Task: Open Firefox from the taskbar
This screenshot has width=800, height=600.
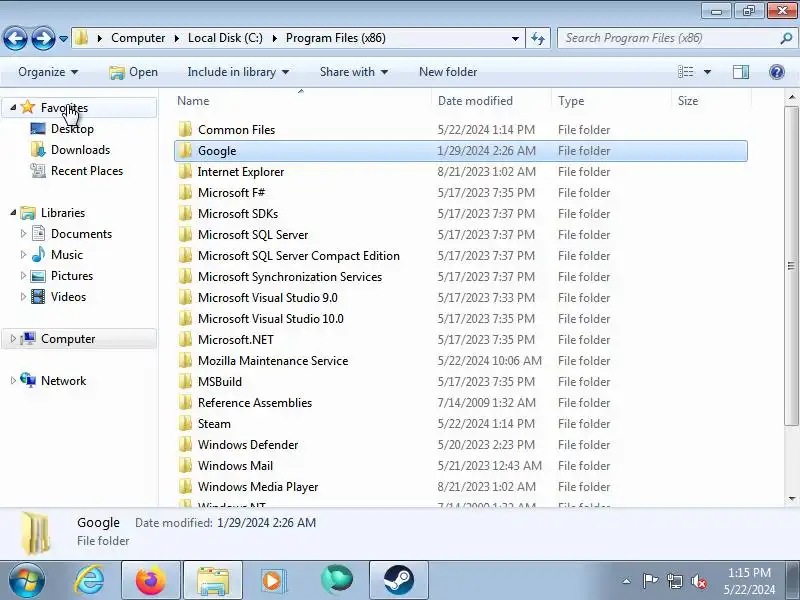Action: coord(151,580)
